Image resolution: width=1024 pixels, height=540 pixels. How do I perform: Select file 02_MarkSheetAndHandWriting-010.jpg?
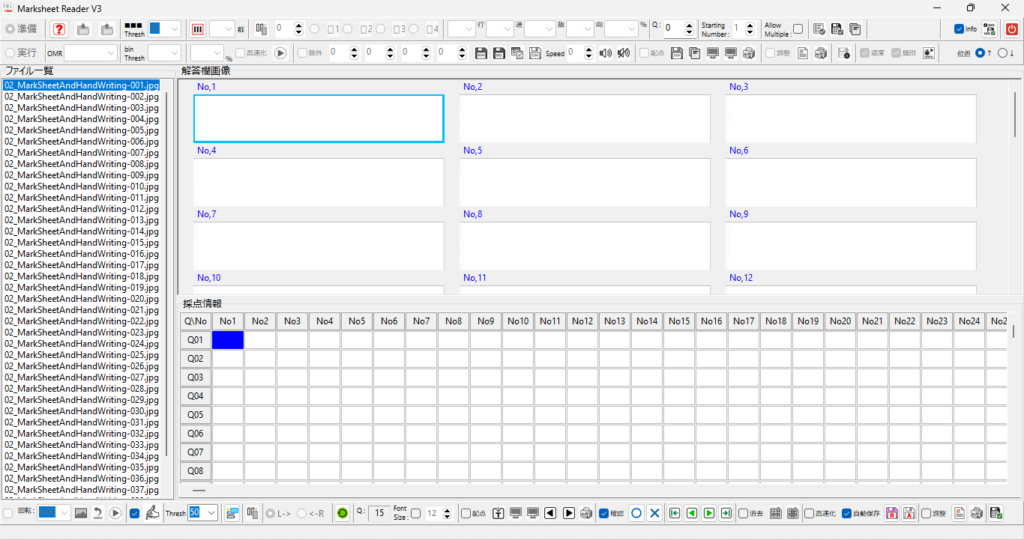81,187
